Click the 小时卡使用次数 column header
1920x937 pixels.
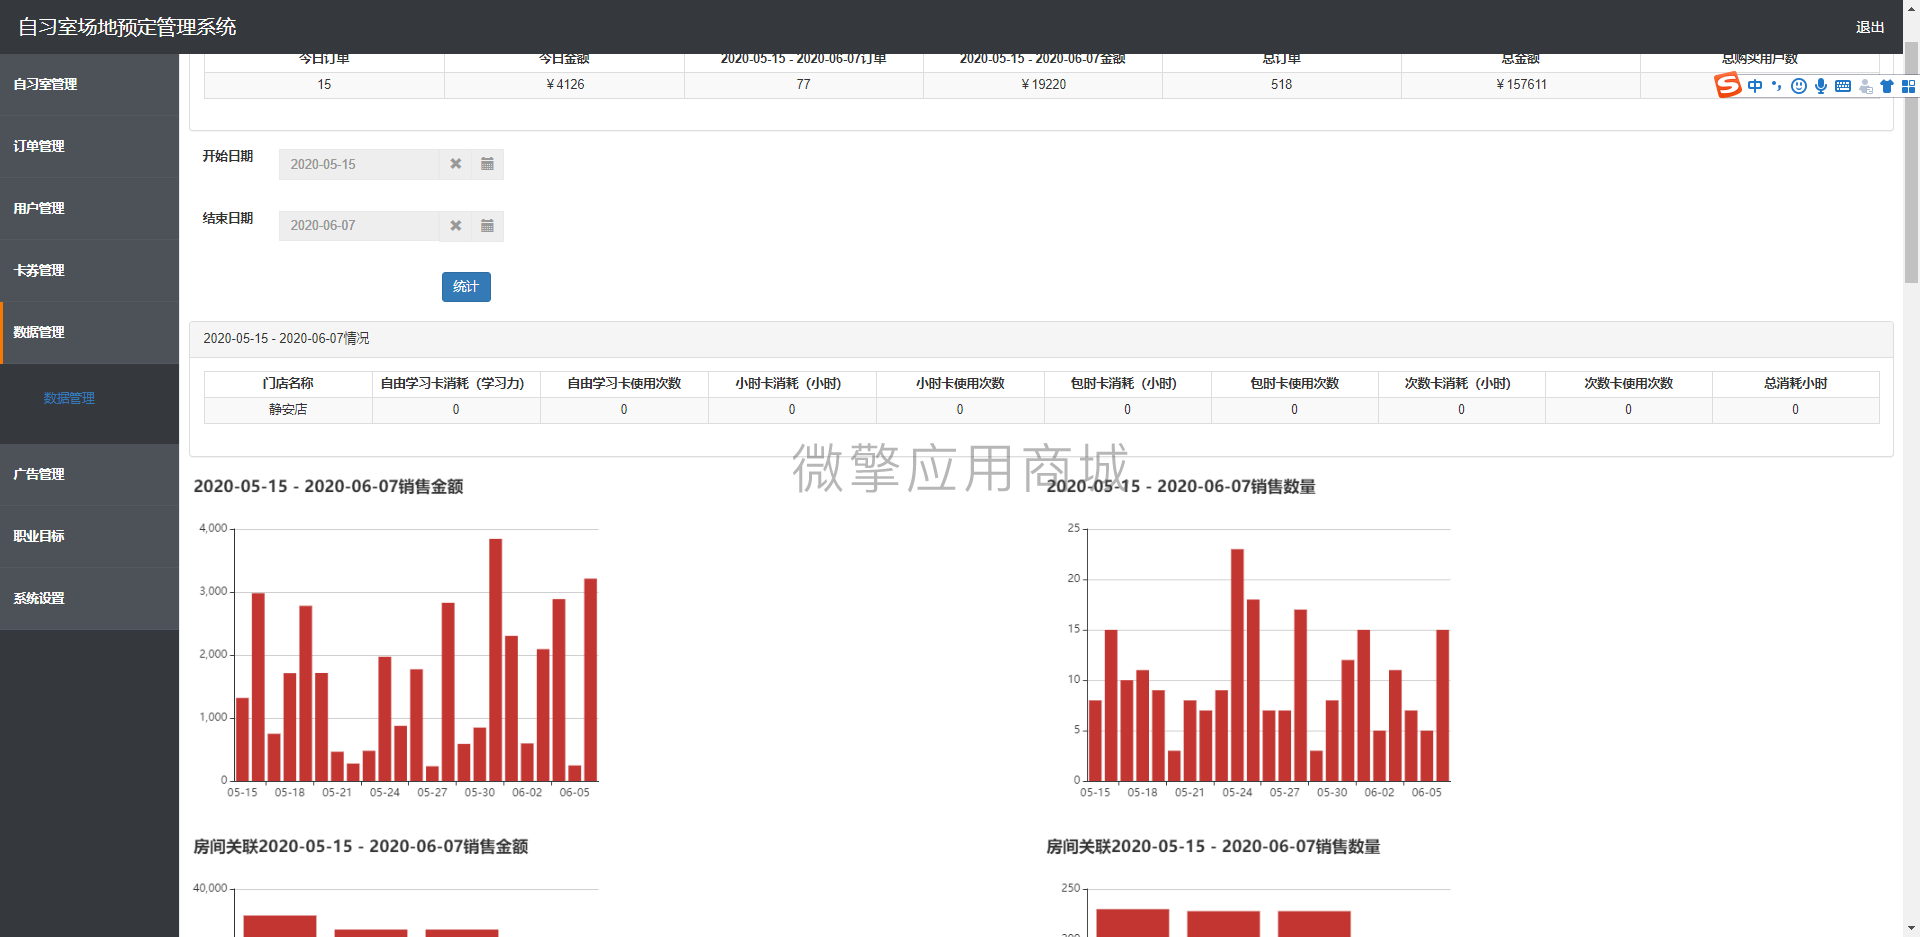coord(960,384)
